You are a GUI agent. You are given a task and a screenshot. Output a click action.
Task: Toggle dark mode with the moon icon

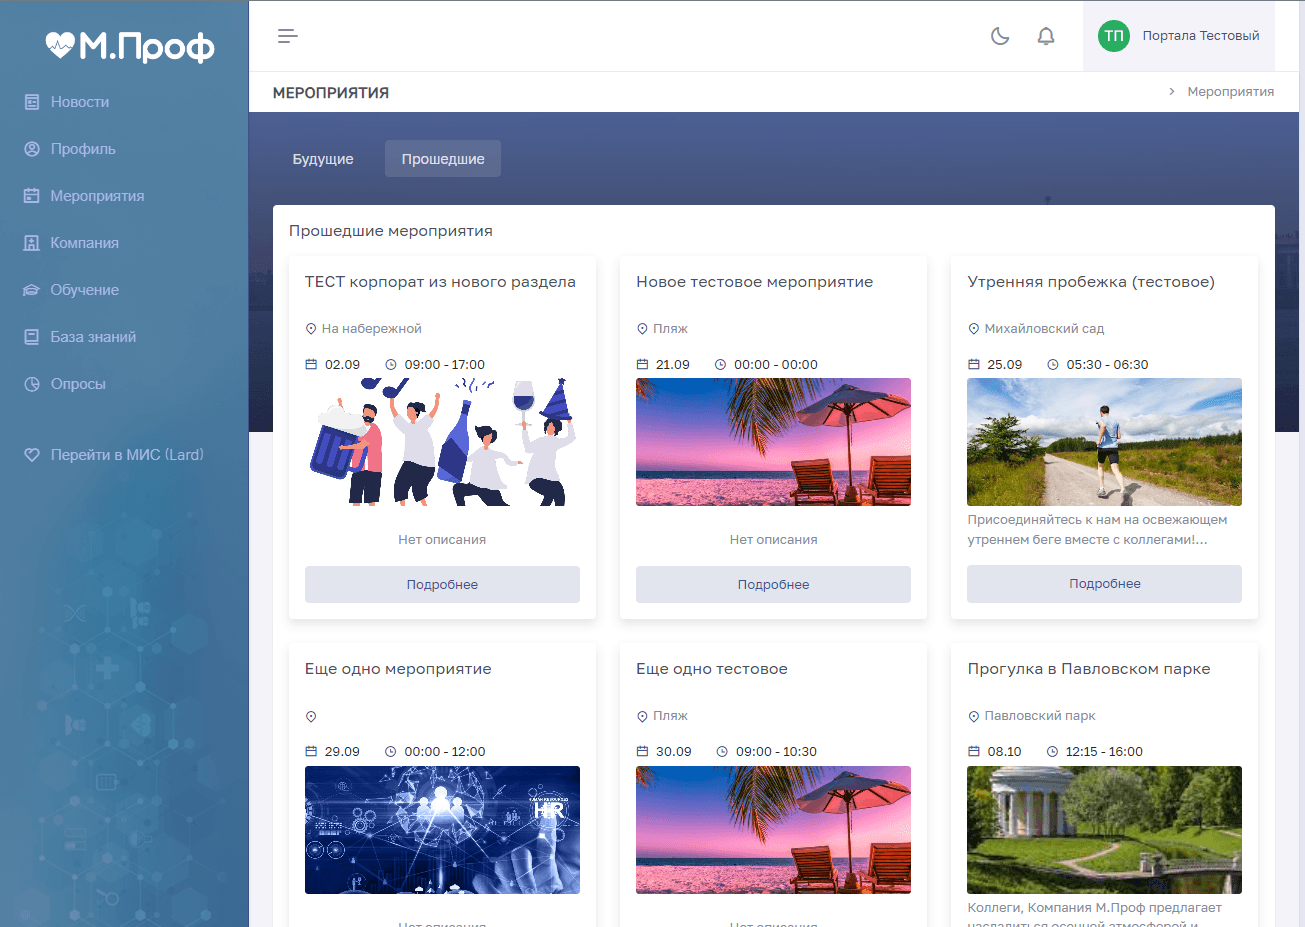point(999,35)
